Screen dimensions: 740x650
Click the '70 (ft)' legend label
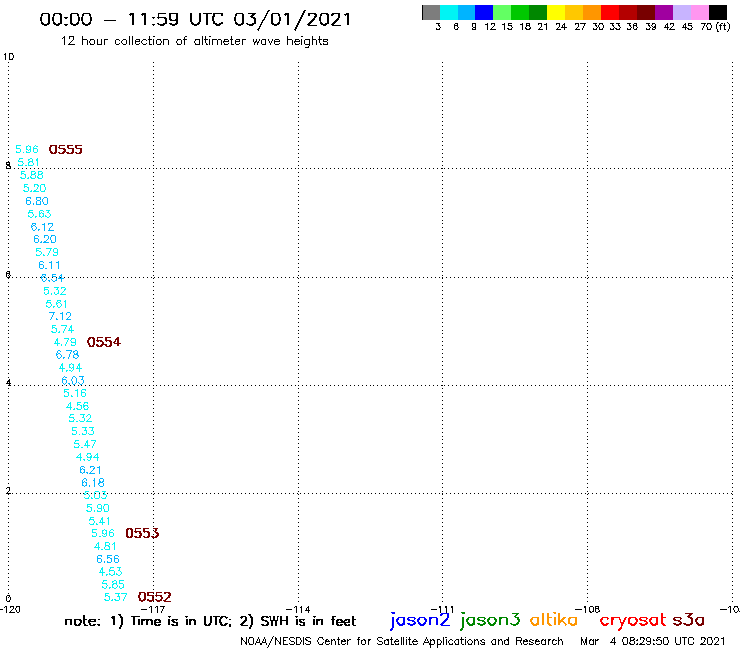pyautogui.click(x=715, y=27)
